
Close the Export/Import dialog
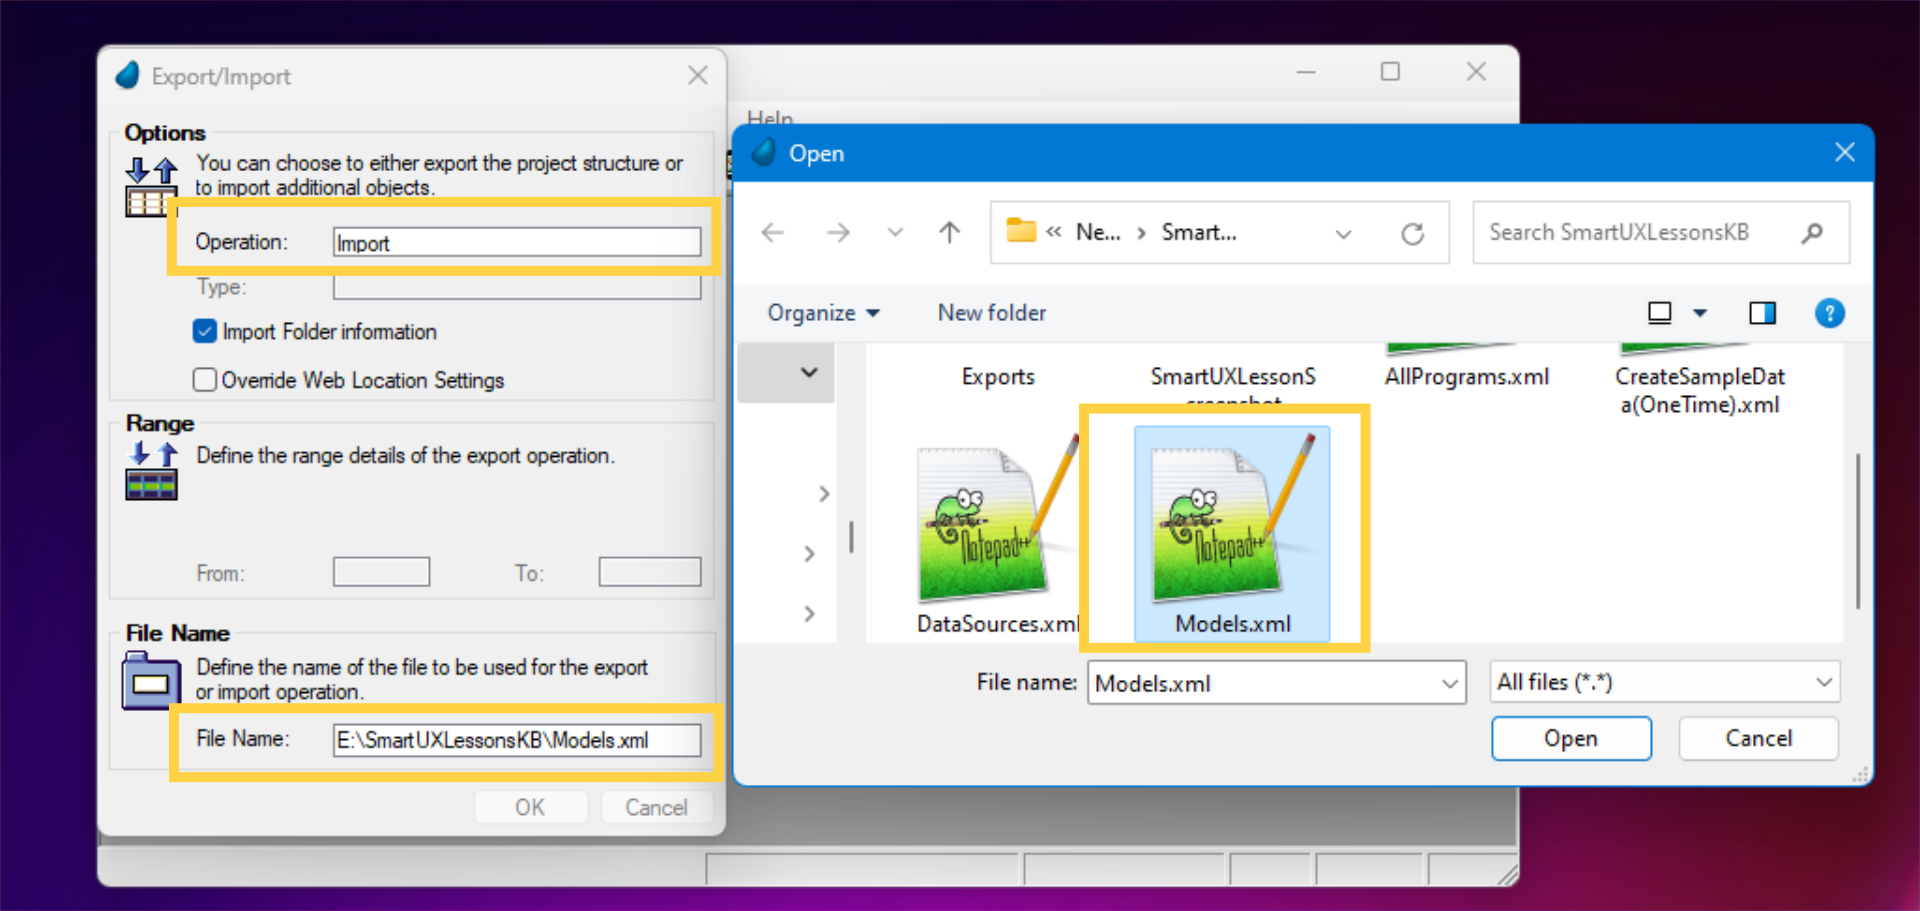pos(698,76)
